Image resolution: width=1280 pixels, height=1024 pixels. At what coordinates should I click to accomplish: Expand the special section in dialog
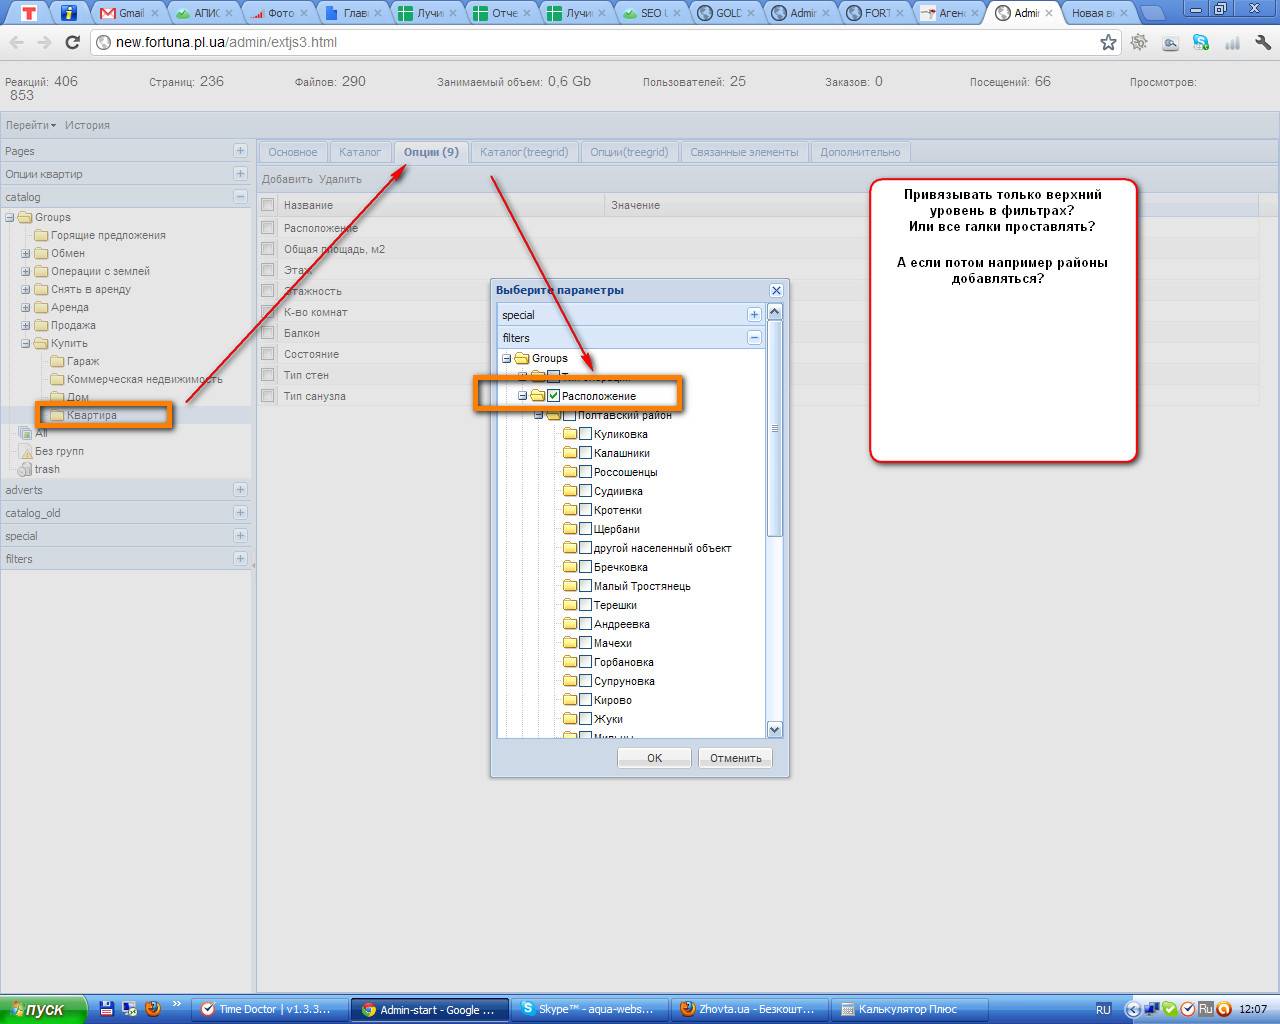[754, 314]
